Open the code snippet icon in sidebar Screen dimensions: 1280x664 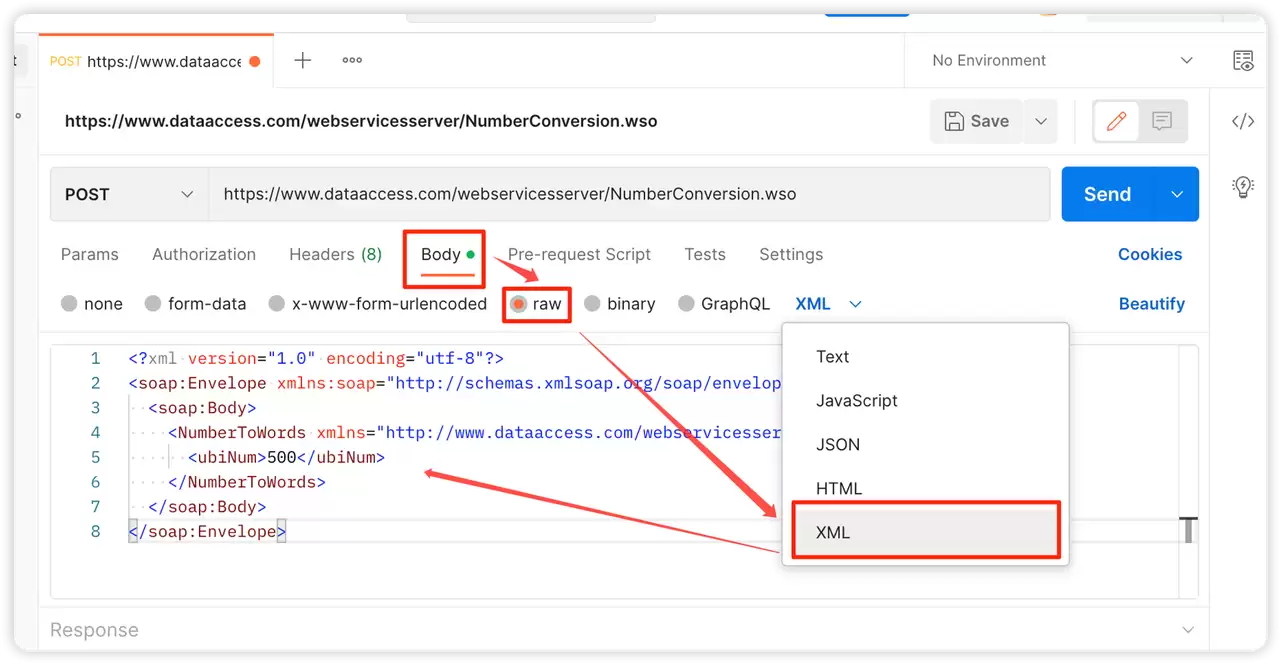[1243, 122]
